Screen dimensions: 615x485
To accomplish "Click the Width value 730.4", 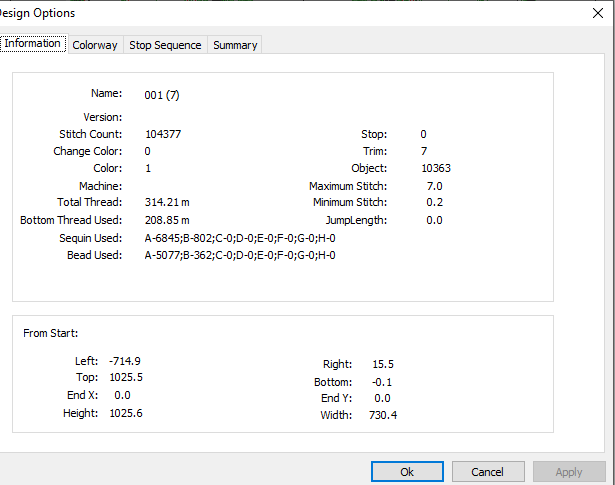I will tap(383, 415).
